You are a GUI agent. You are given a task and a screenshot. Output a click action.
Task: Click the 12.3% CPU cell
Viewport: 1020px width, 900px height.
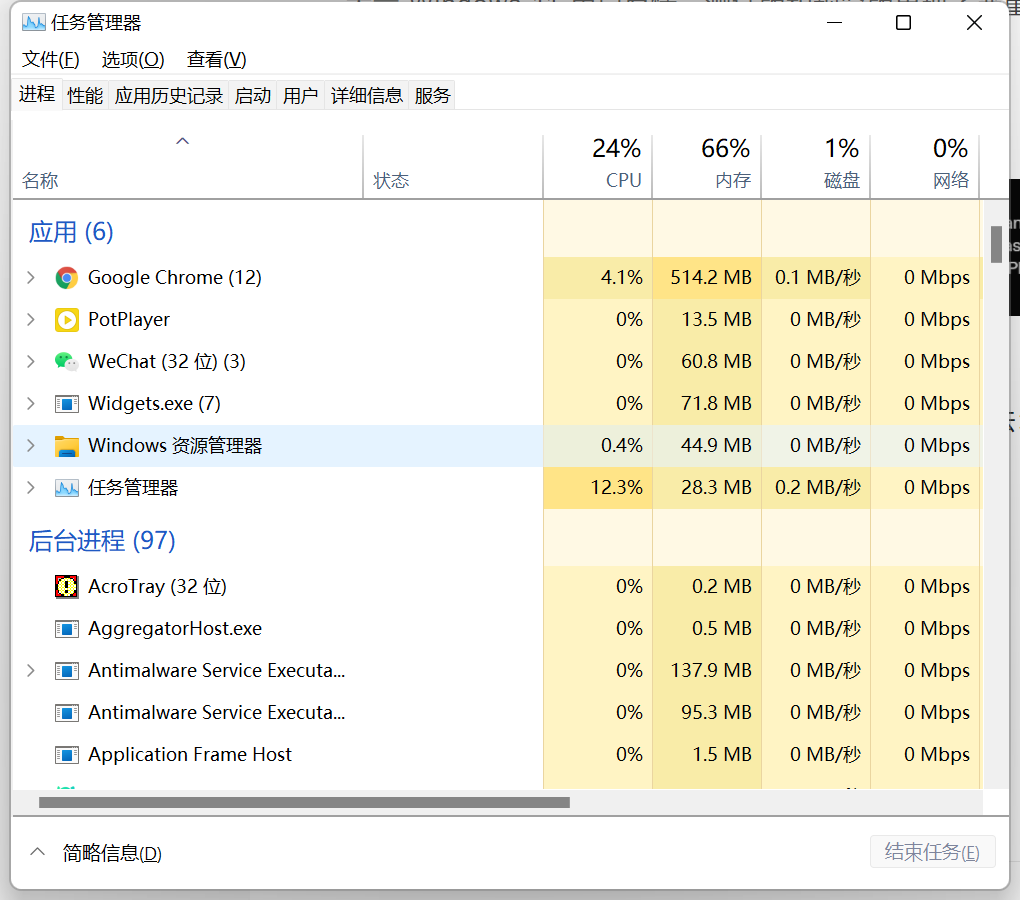point(598,488)
